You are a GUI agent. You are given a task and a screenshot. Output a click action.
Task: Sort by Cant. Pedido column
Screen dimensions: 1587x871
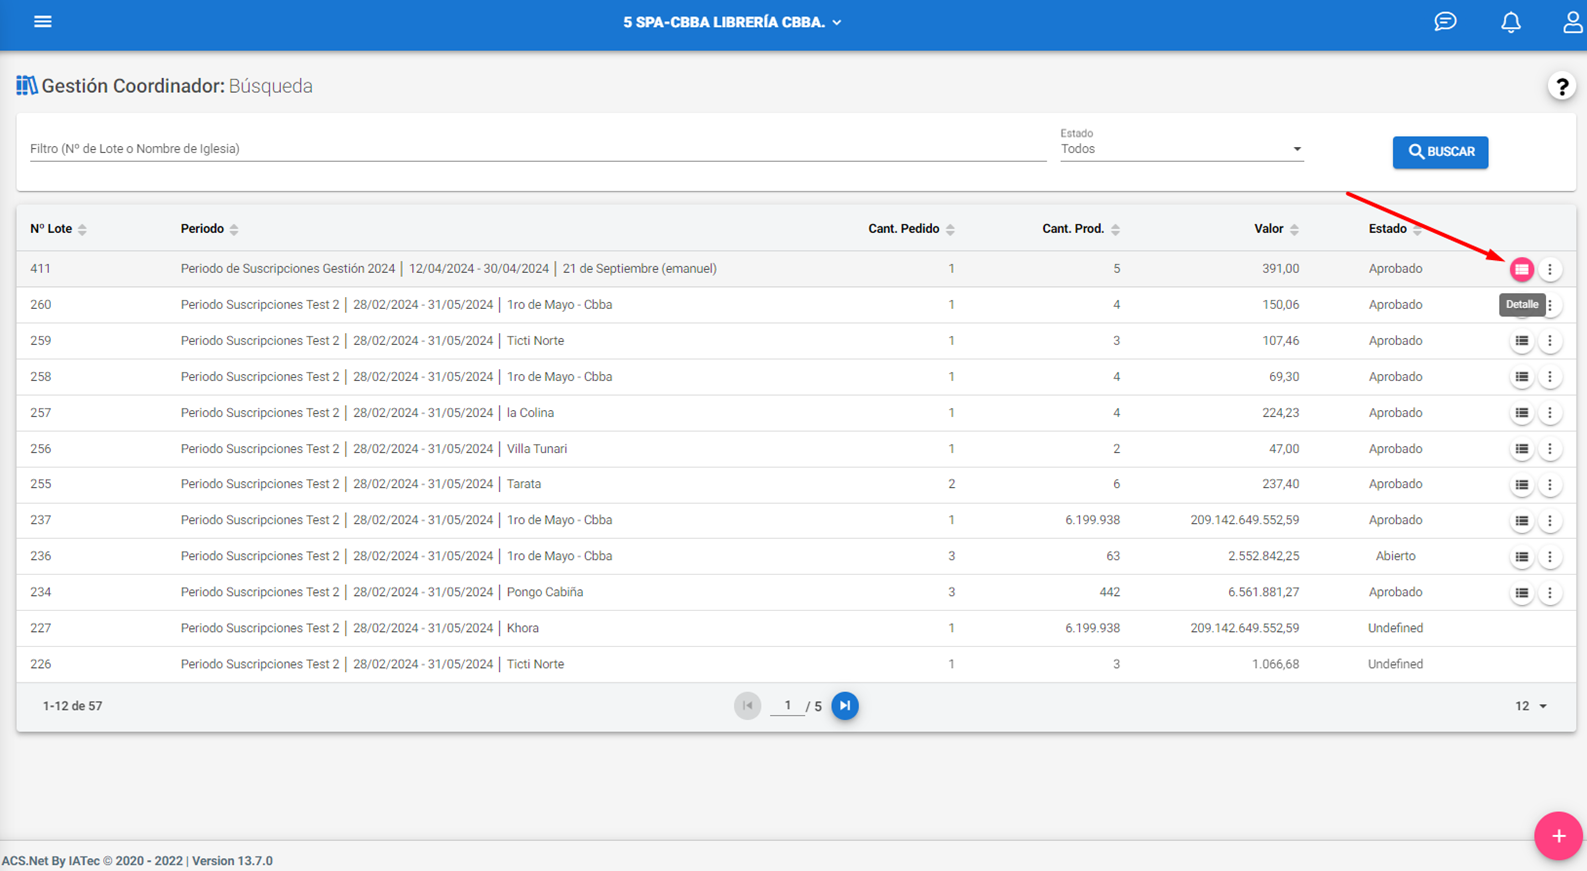911,229
